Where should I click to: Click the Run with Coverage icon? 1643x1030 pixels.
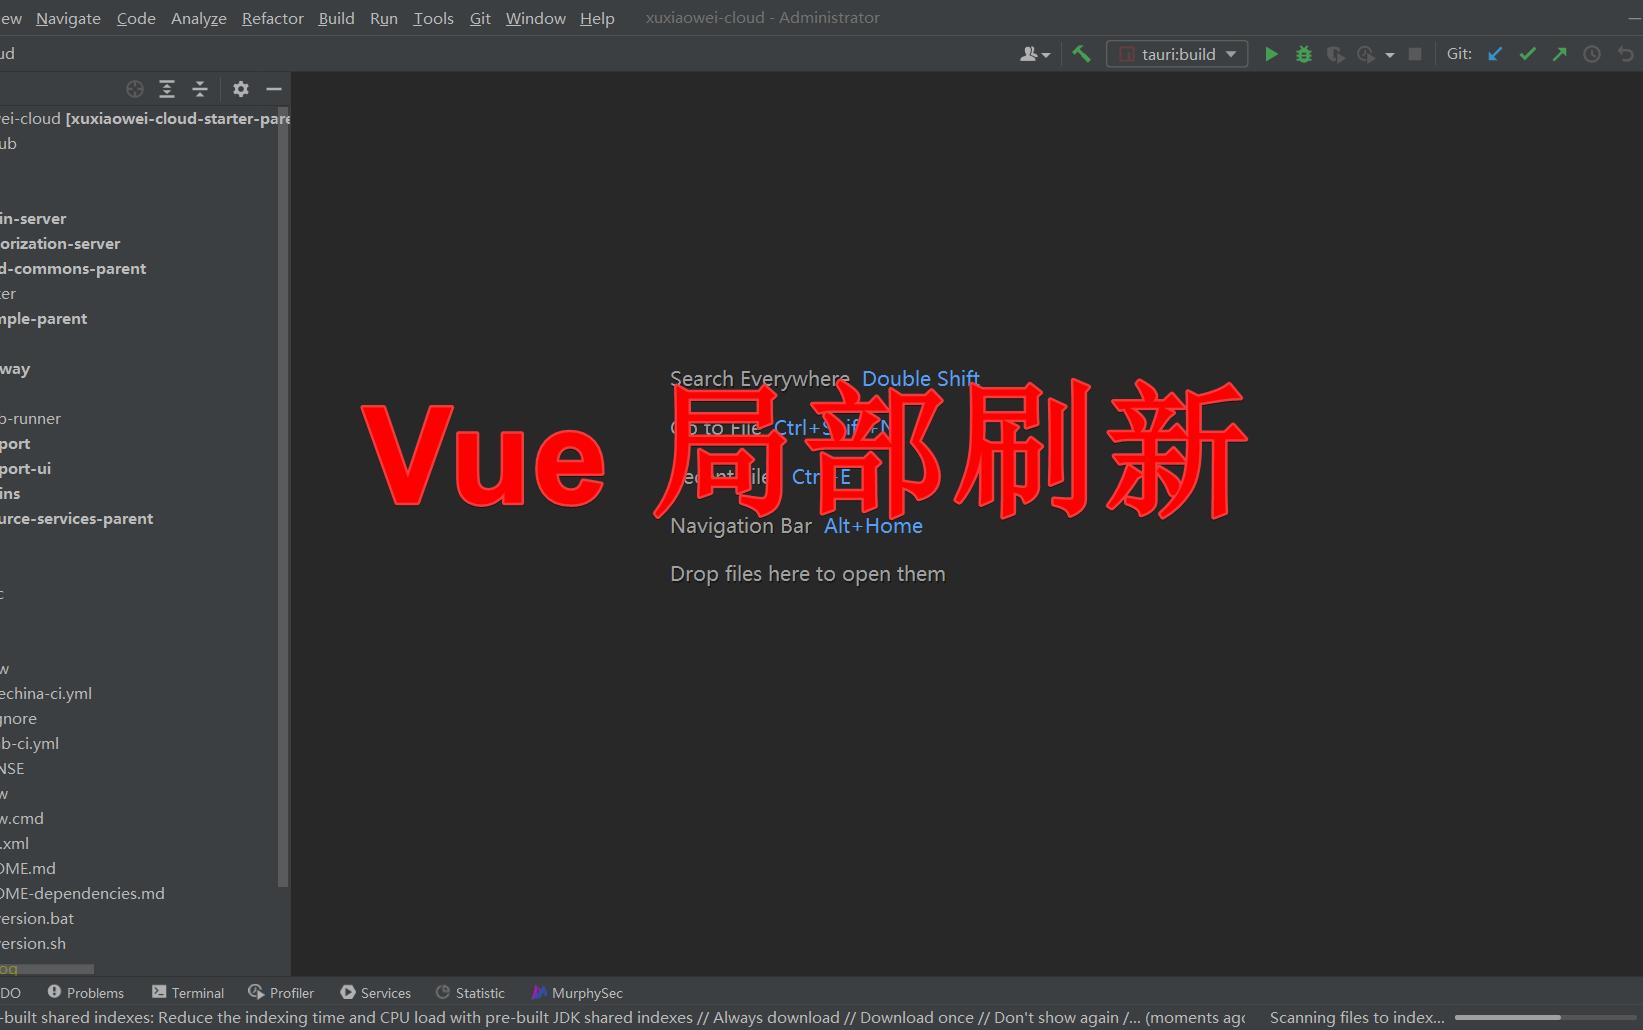[1335, 54]
